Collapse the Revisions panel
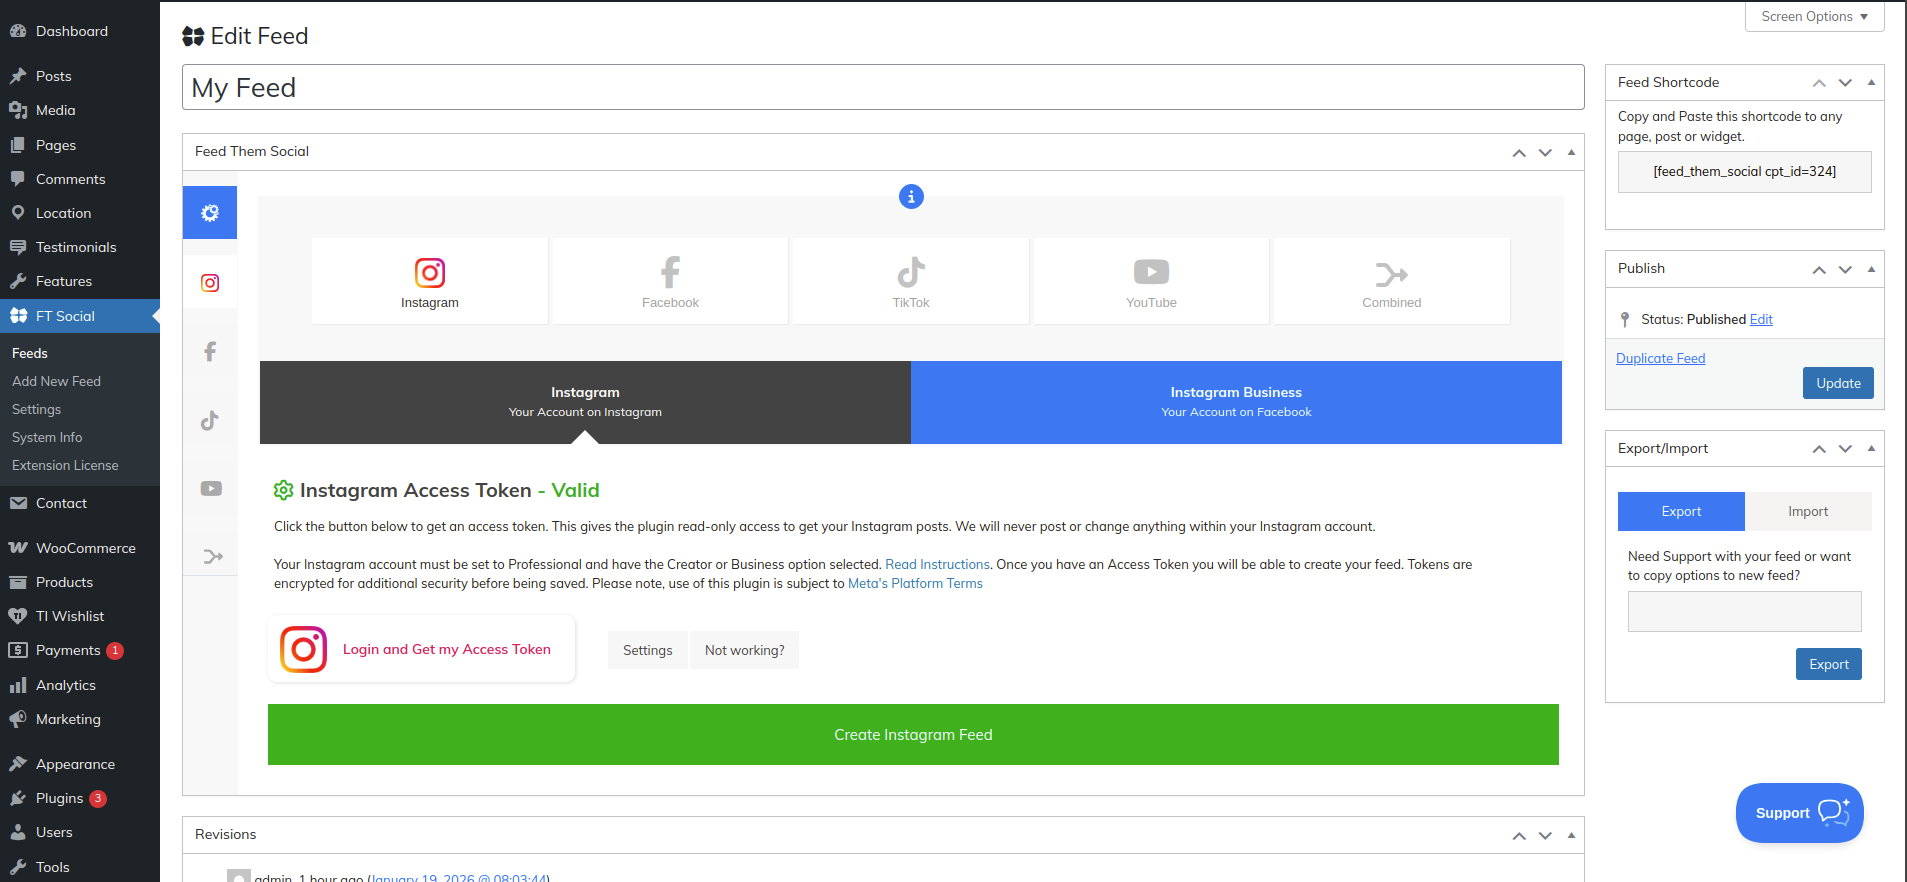The image size is (1907, 882). pos(1571,835)
